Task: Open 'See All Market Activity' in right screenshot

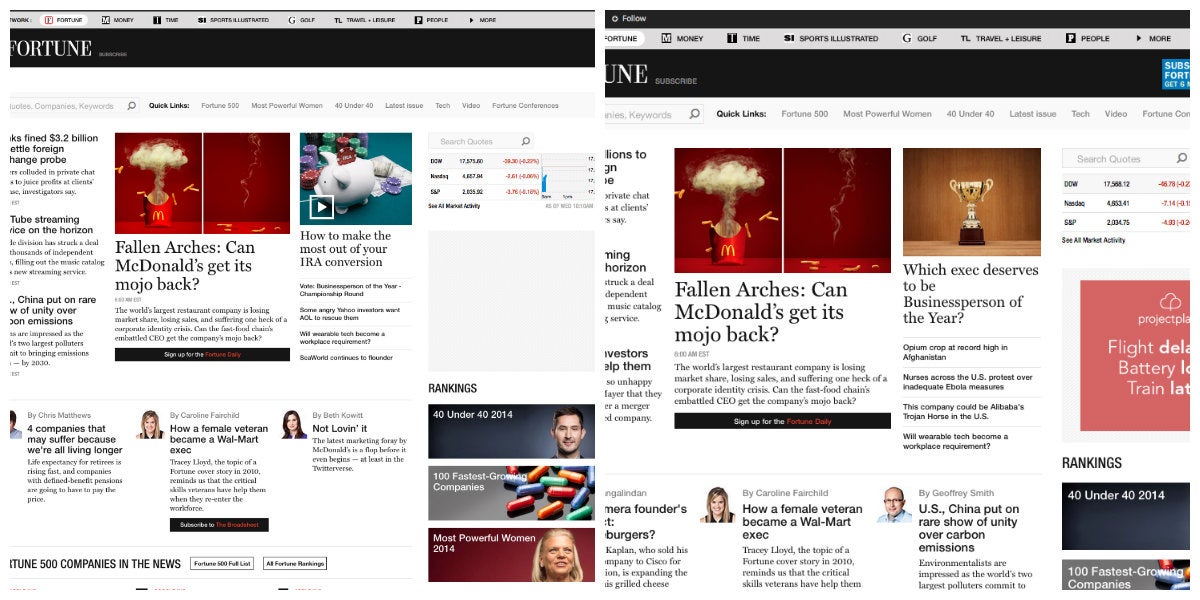Action: pos(1093,240)
